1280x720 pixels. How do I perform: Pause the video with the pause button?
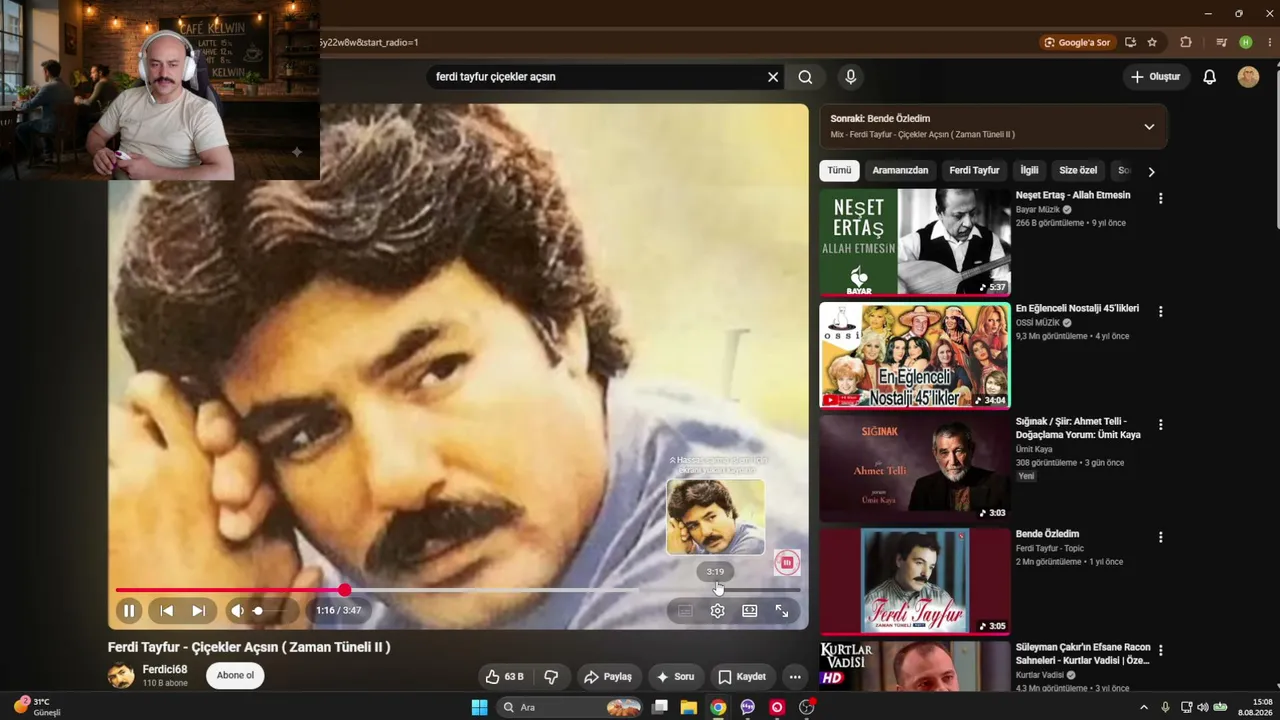pyautogui.click(x=129, y=611)
